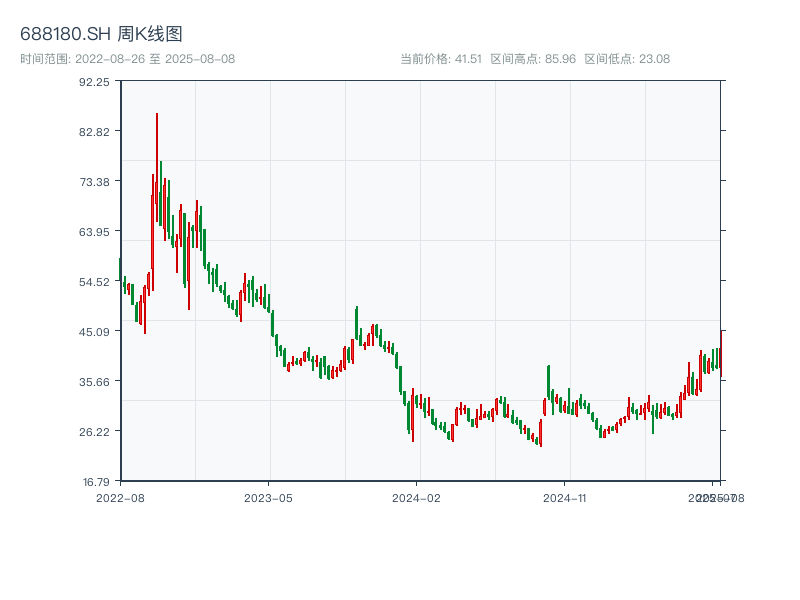Click the last red candlestick at the chart's right edge

click(721, 354)
